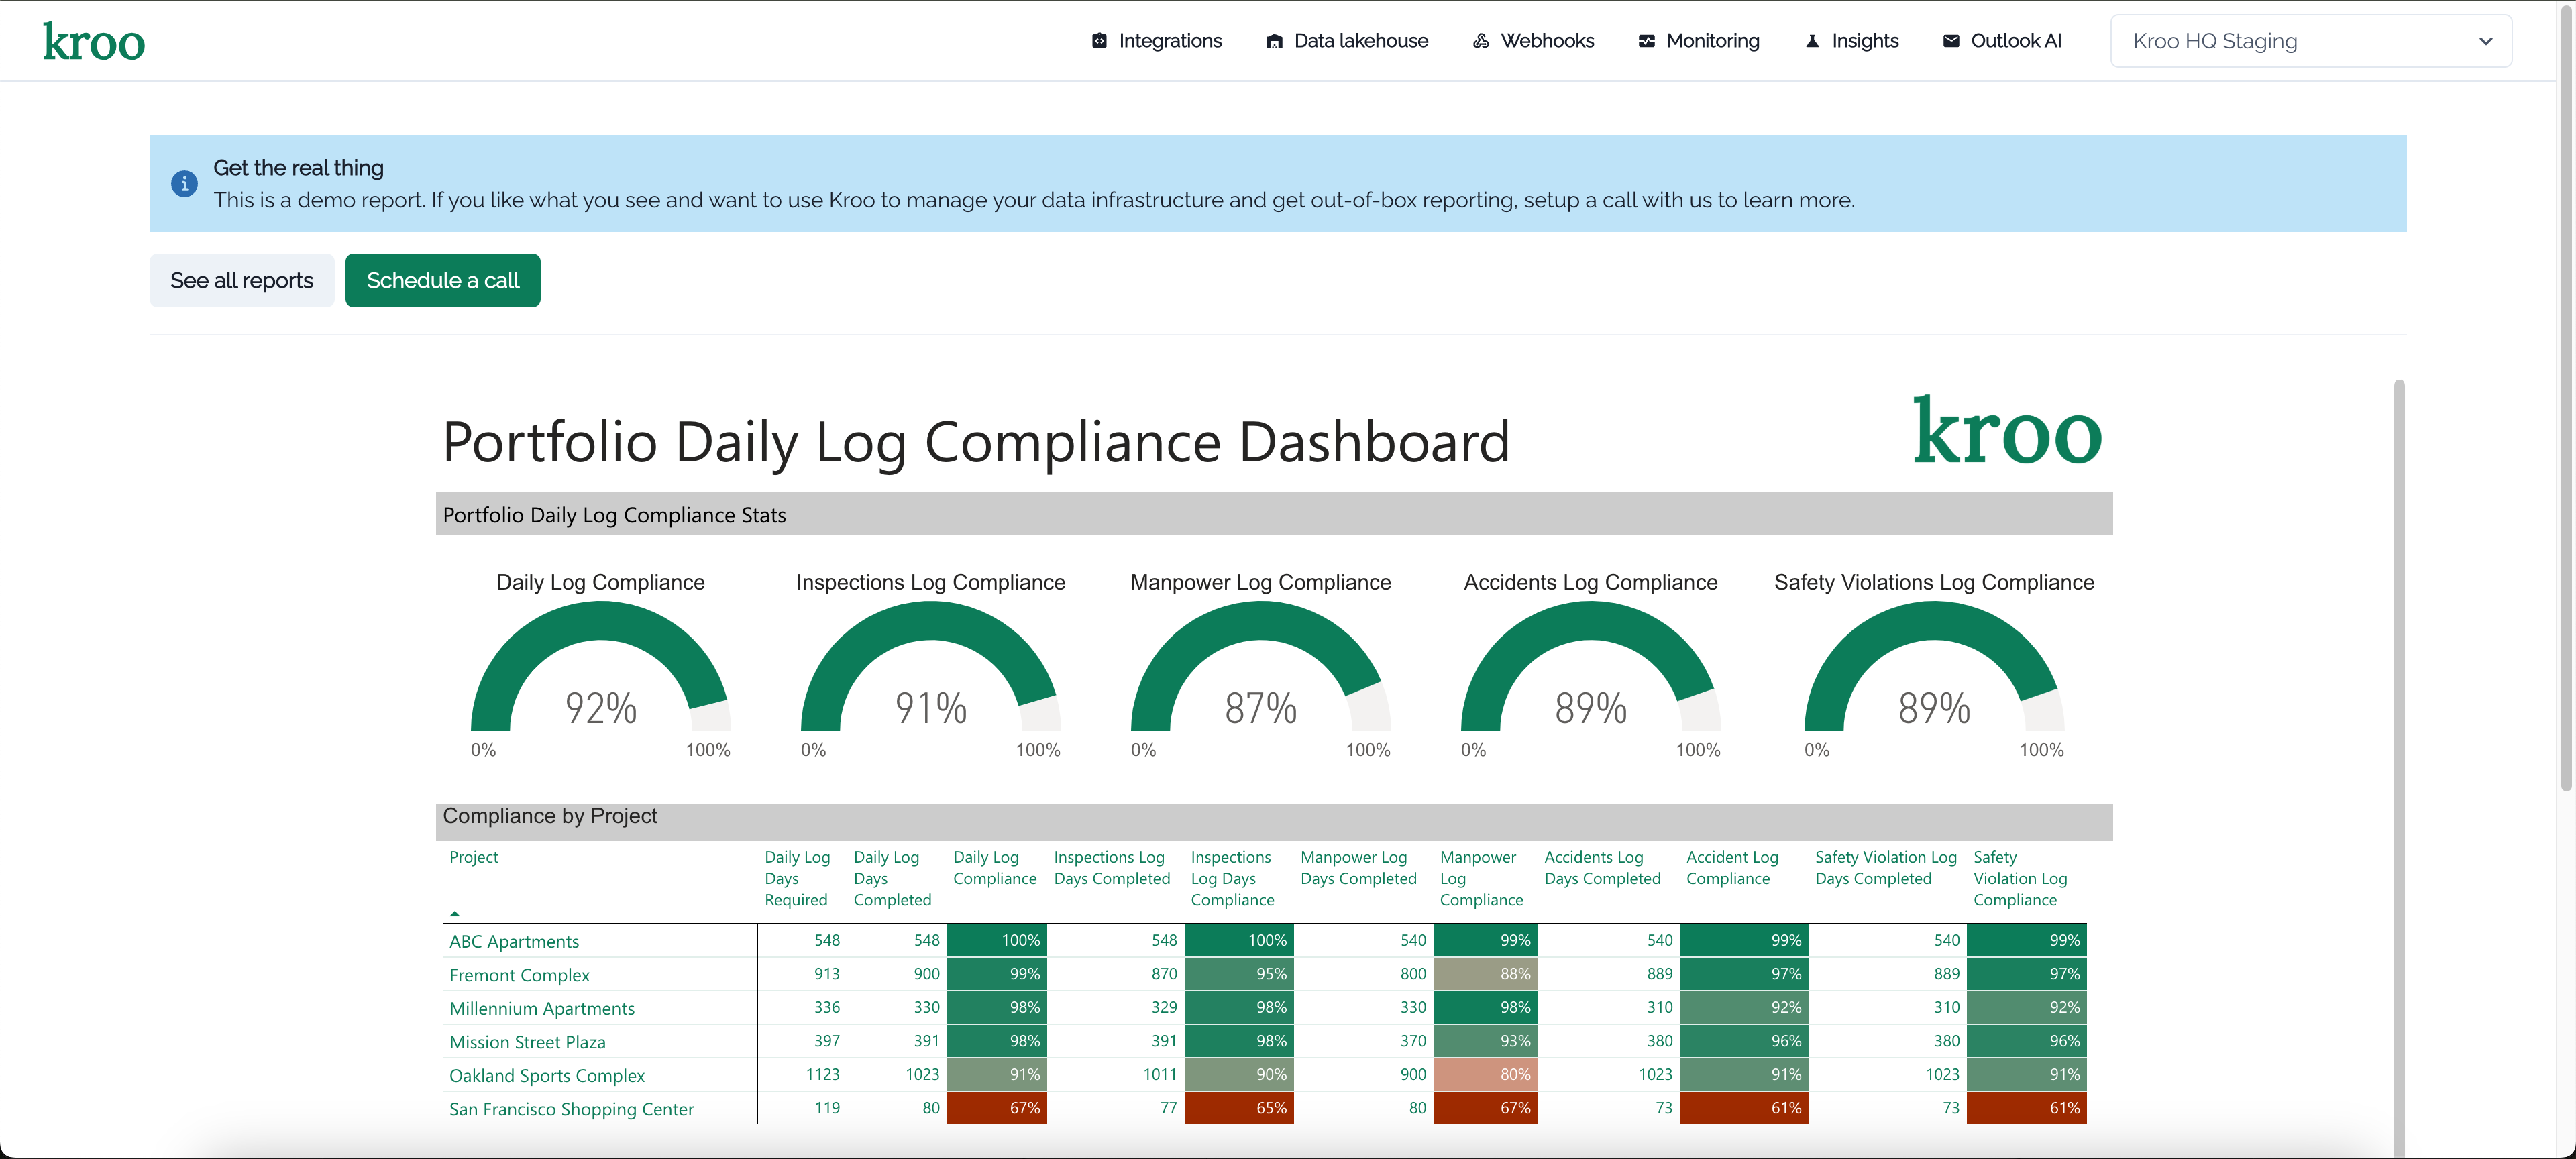Click the Data lakehouse house icon
This screenshot has width=2576, height=1159.
1274,41
